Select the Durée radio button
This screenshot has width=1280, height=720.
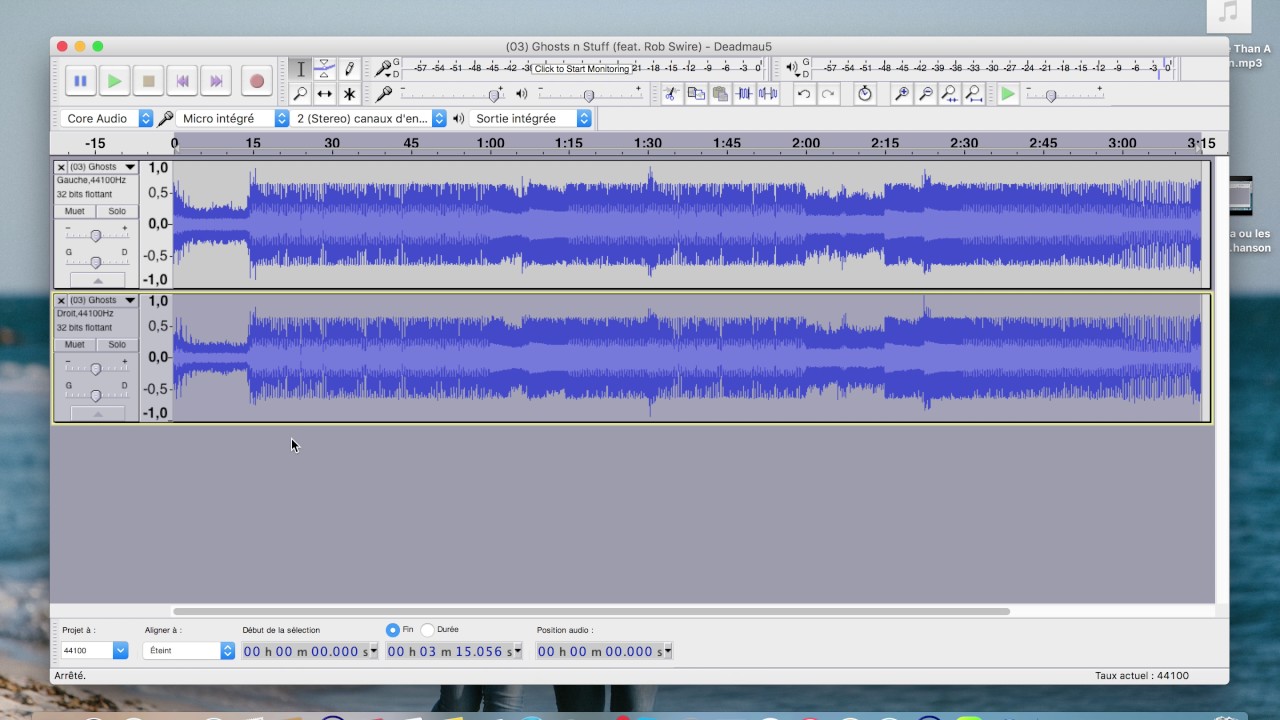tap(427, 630)
